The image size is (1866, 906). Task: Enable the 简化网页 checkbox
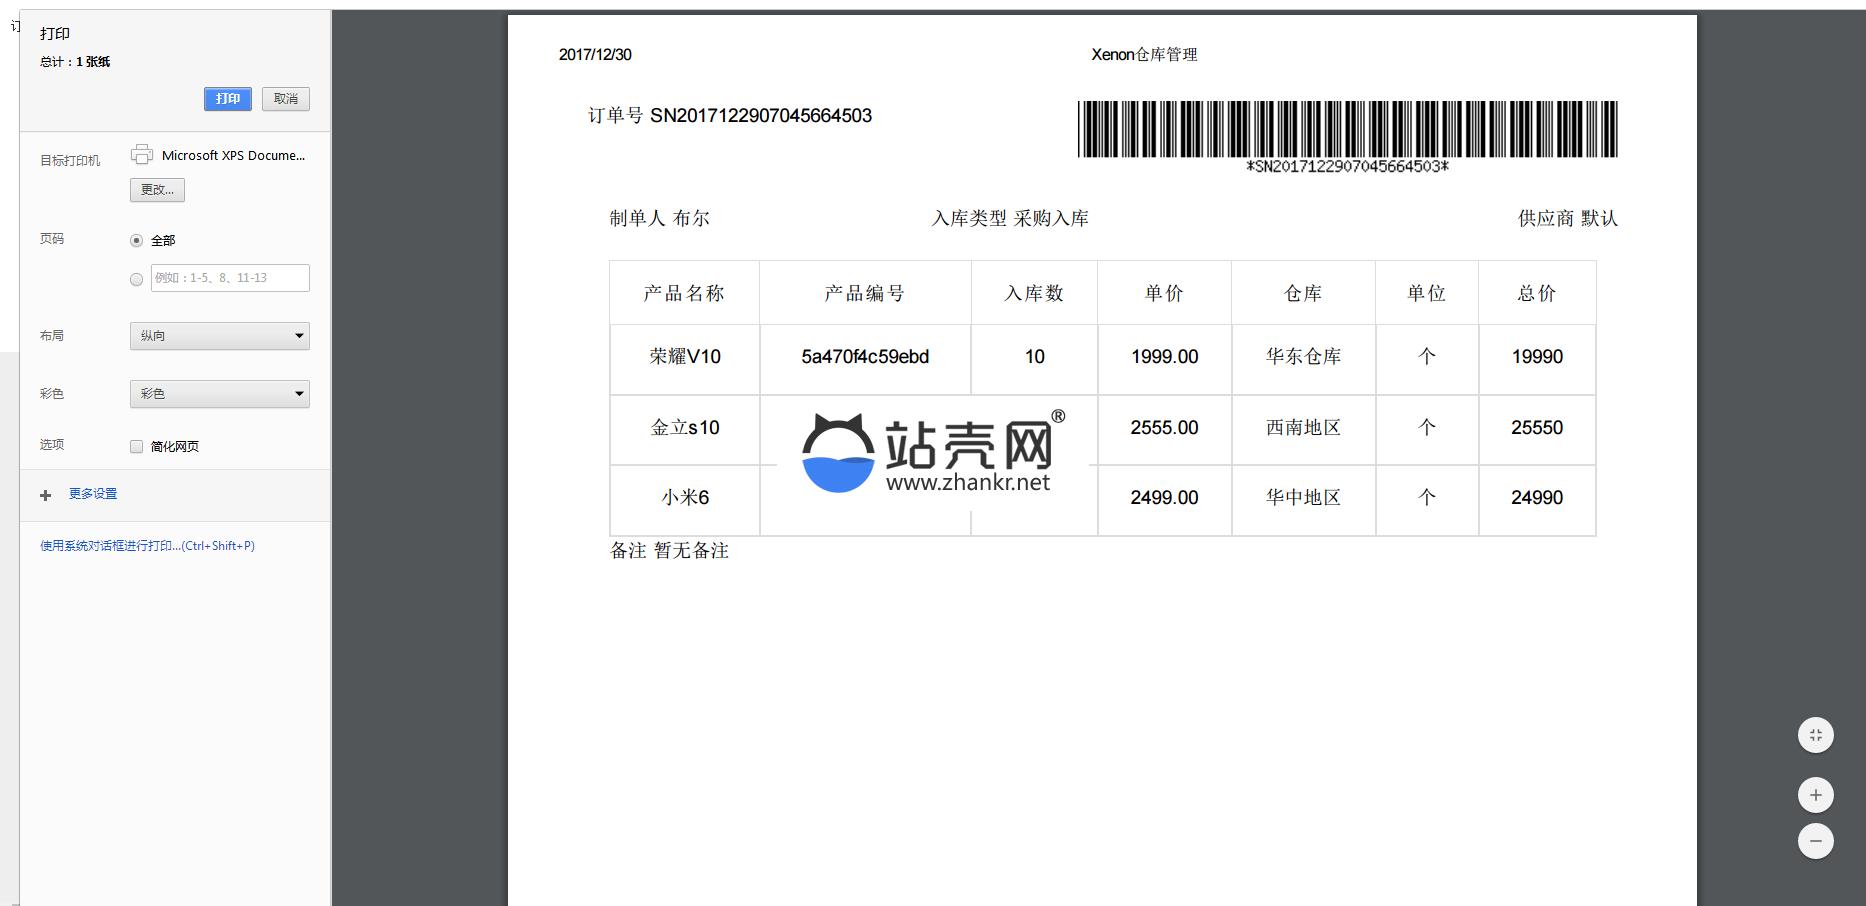click(x=137, y=447)
